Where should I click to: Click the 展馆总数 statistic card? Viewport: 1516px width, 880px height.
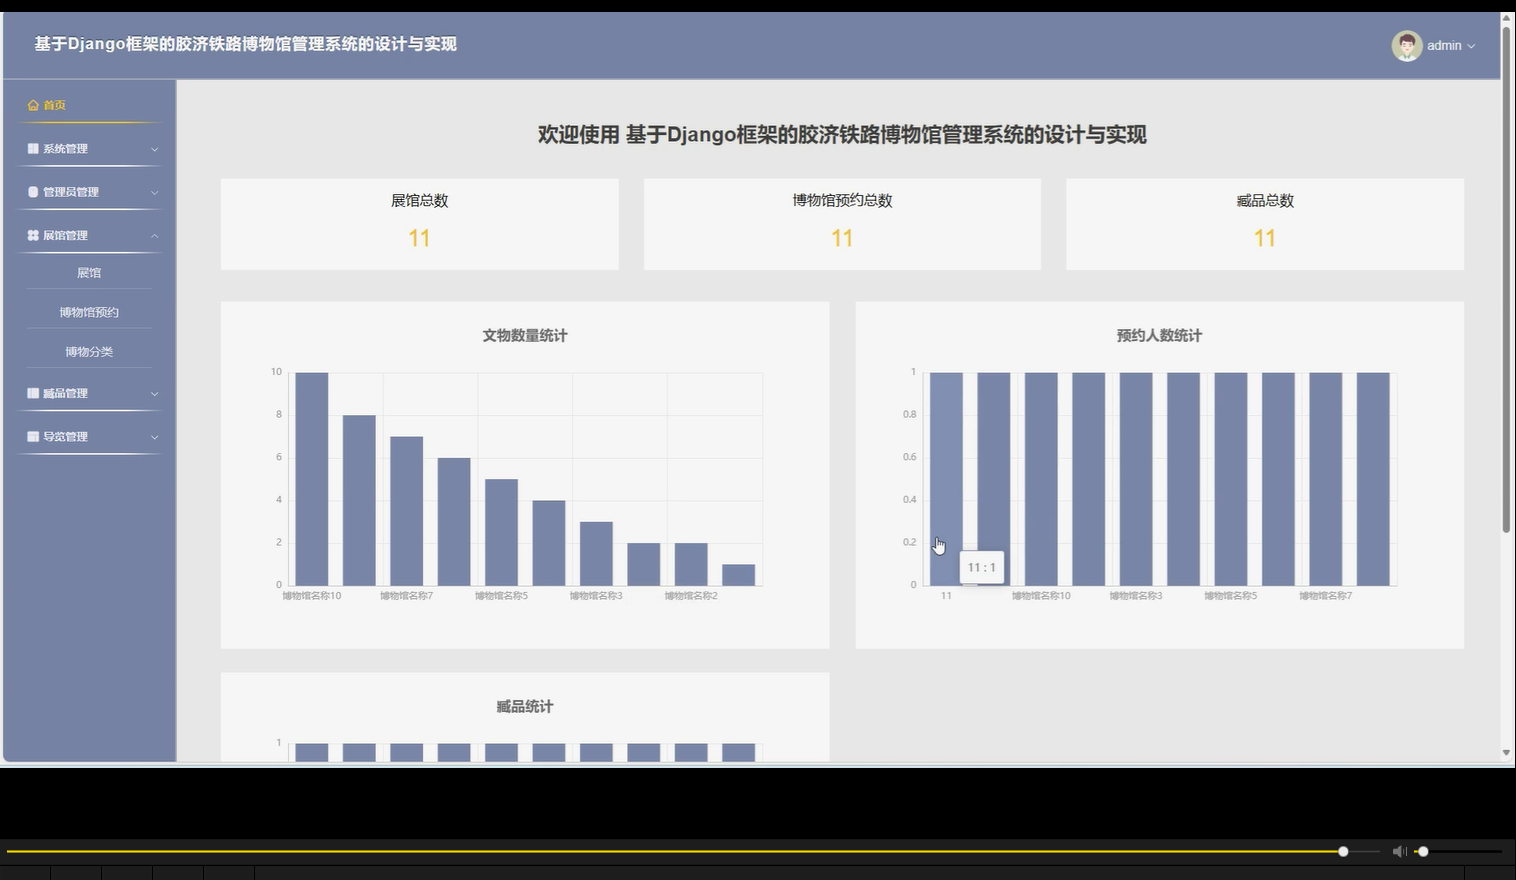click(419, 224)
